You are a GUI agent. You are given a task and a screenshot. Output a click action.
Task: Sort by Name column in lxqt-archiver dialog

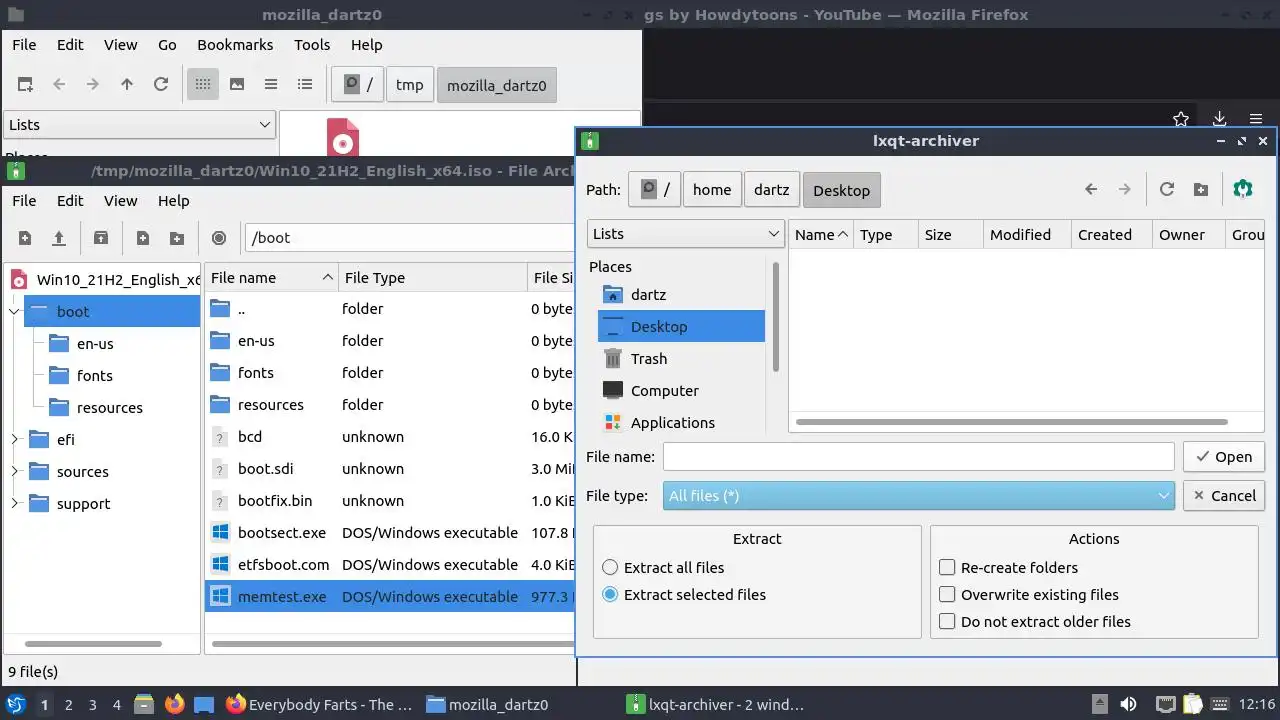(821, 235)
